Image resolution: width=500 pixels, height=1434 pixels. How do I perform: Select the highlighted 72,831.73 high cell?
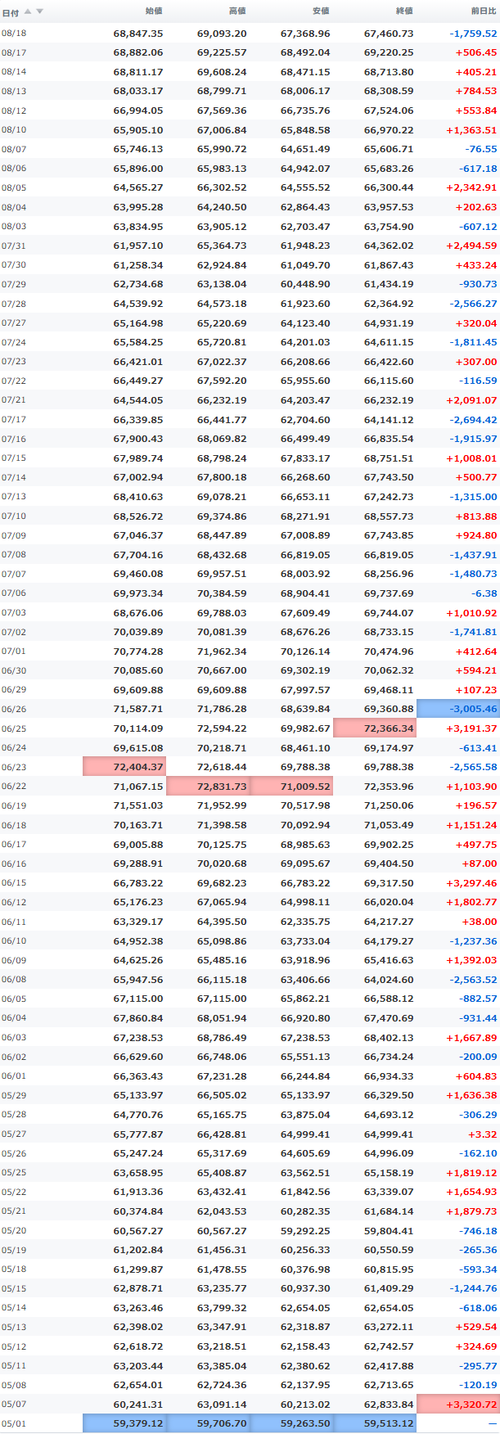pos(208,787)
